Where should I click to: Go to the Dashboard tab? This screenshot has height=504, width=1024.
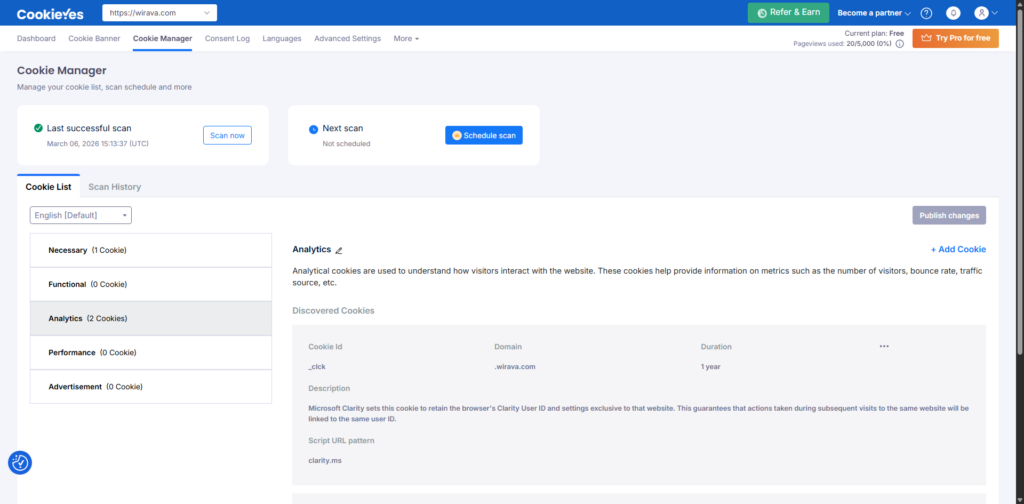tap(36, 39)
